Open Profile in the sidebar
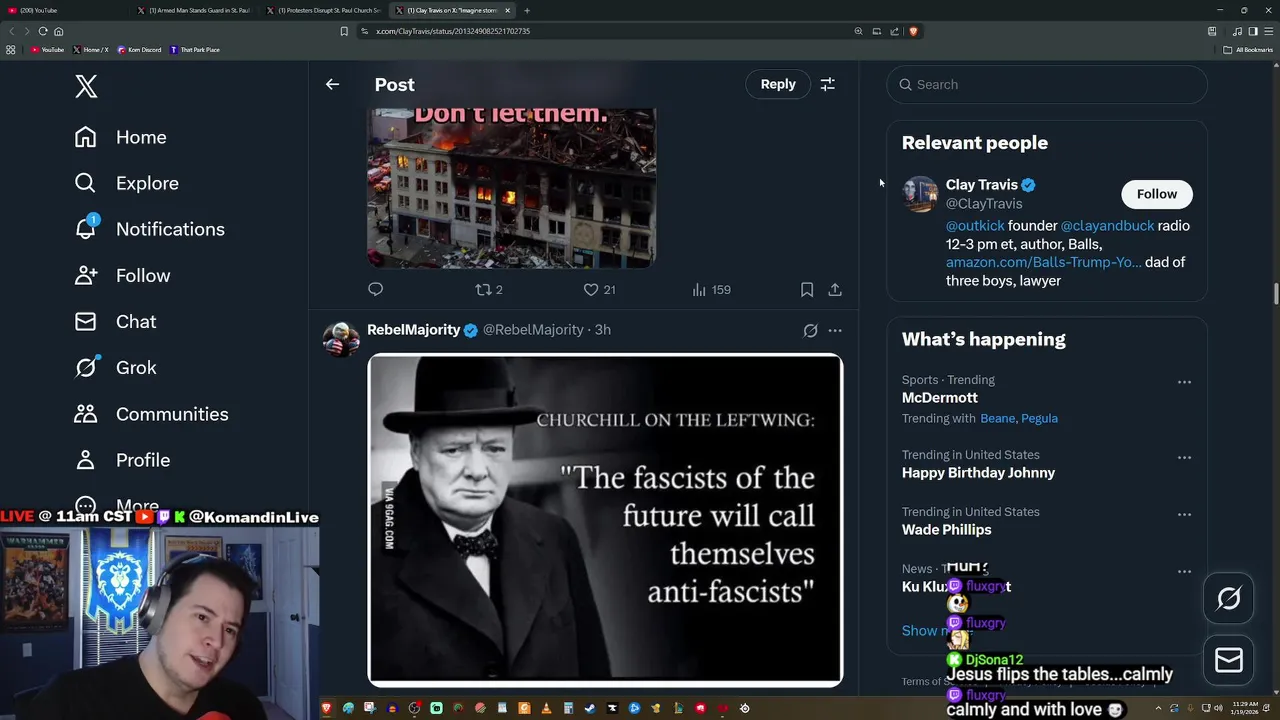The width and height of the screenshot is (1280, 720). click(122, 460)
